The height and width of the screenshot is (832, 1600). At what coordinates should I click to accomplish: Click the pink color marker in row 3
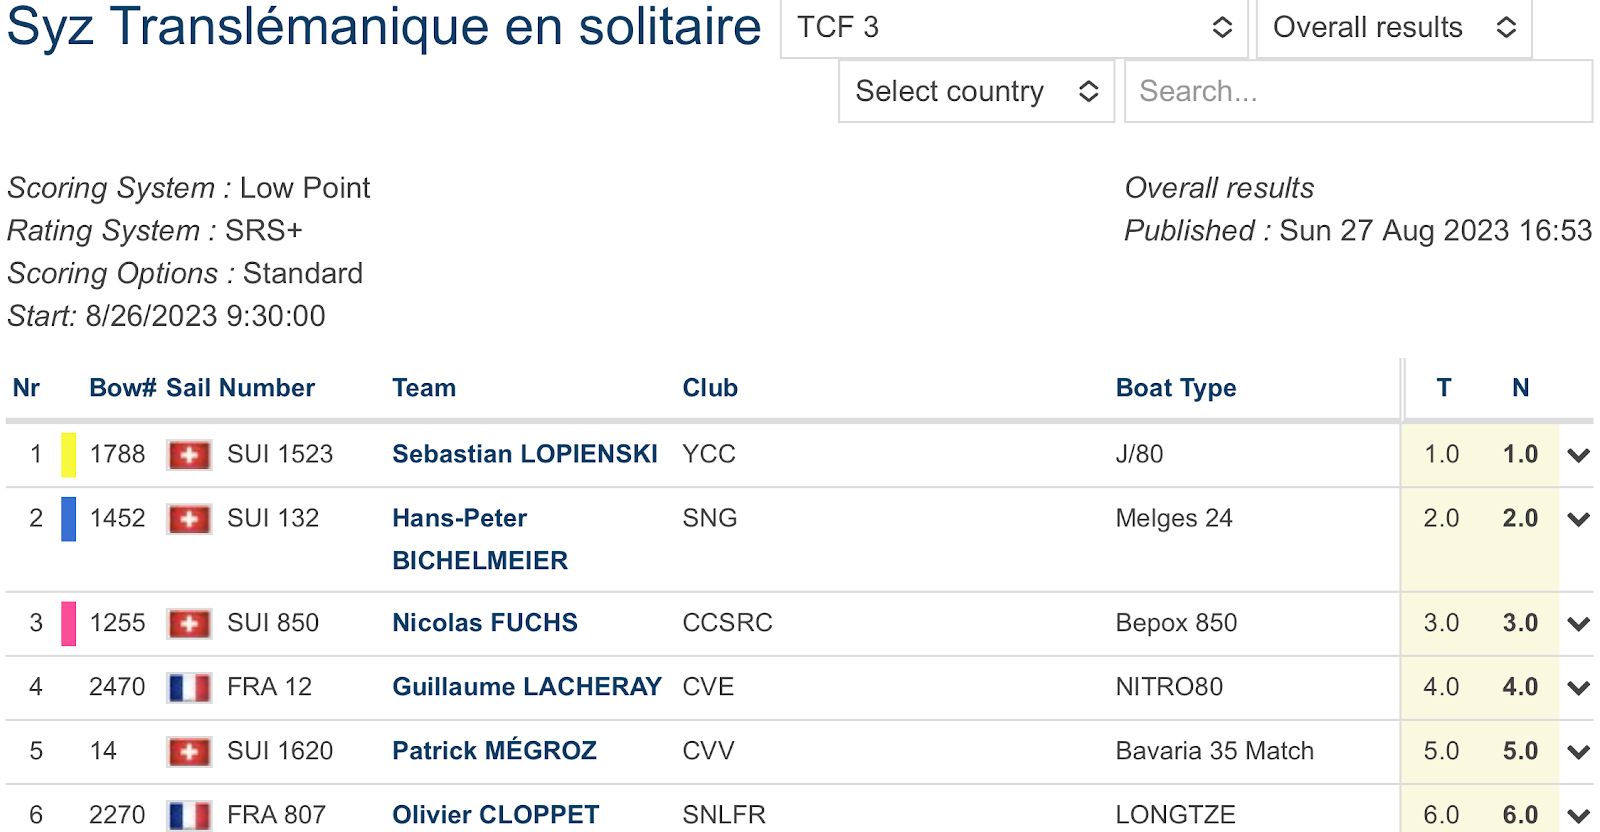(69, 624)
